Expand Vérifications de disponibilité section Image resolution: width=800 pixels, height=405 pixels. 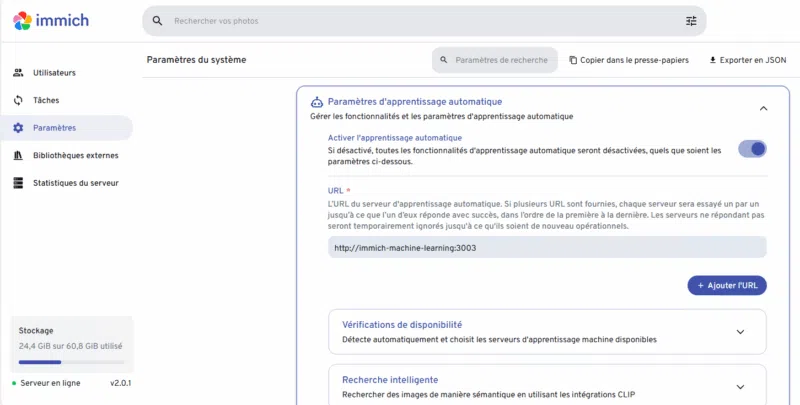click(x=740, y=332)
